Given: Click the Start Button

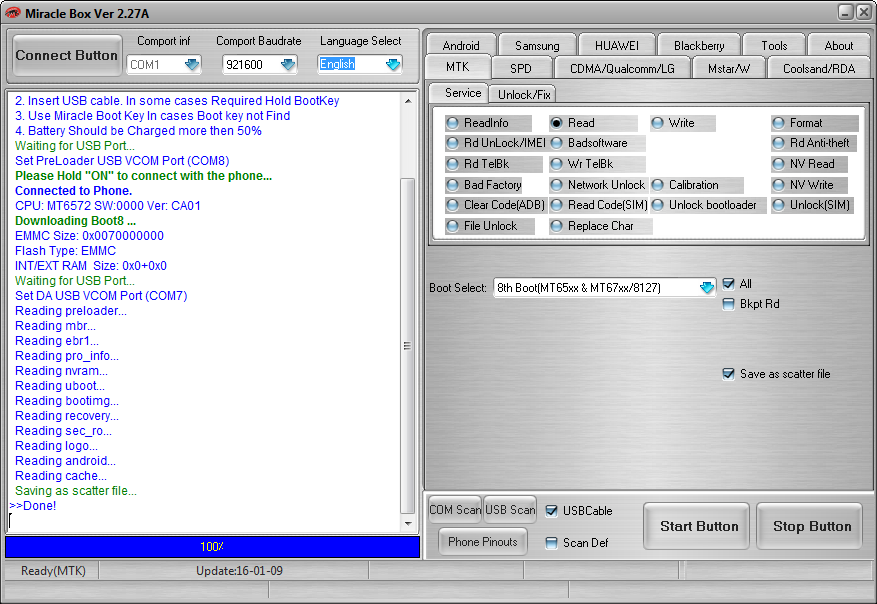Looking at the screenshot, I should 696,526.
